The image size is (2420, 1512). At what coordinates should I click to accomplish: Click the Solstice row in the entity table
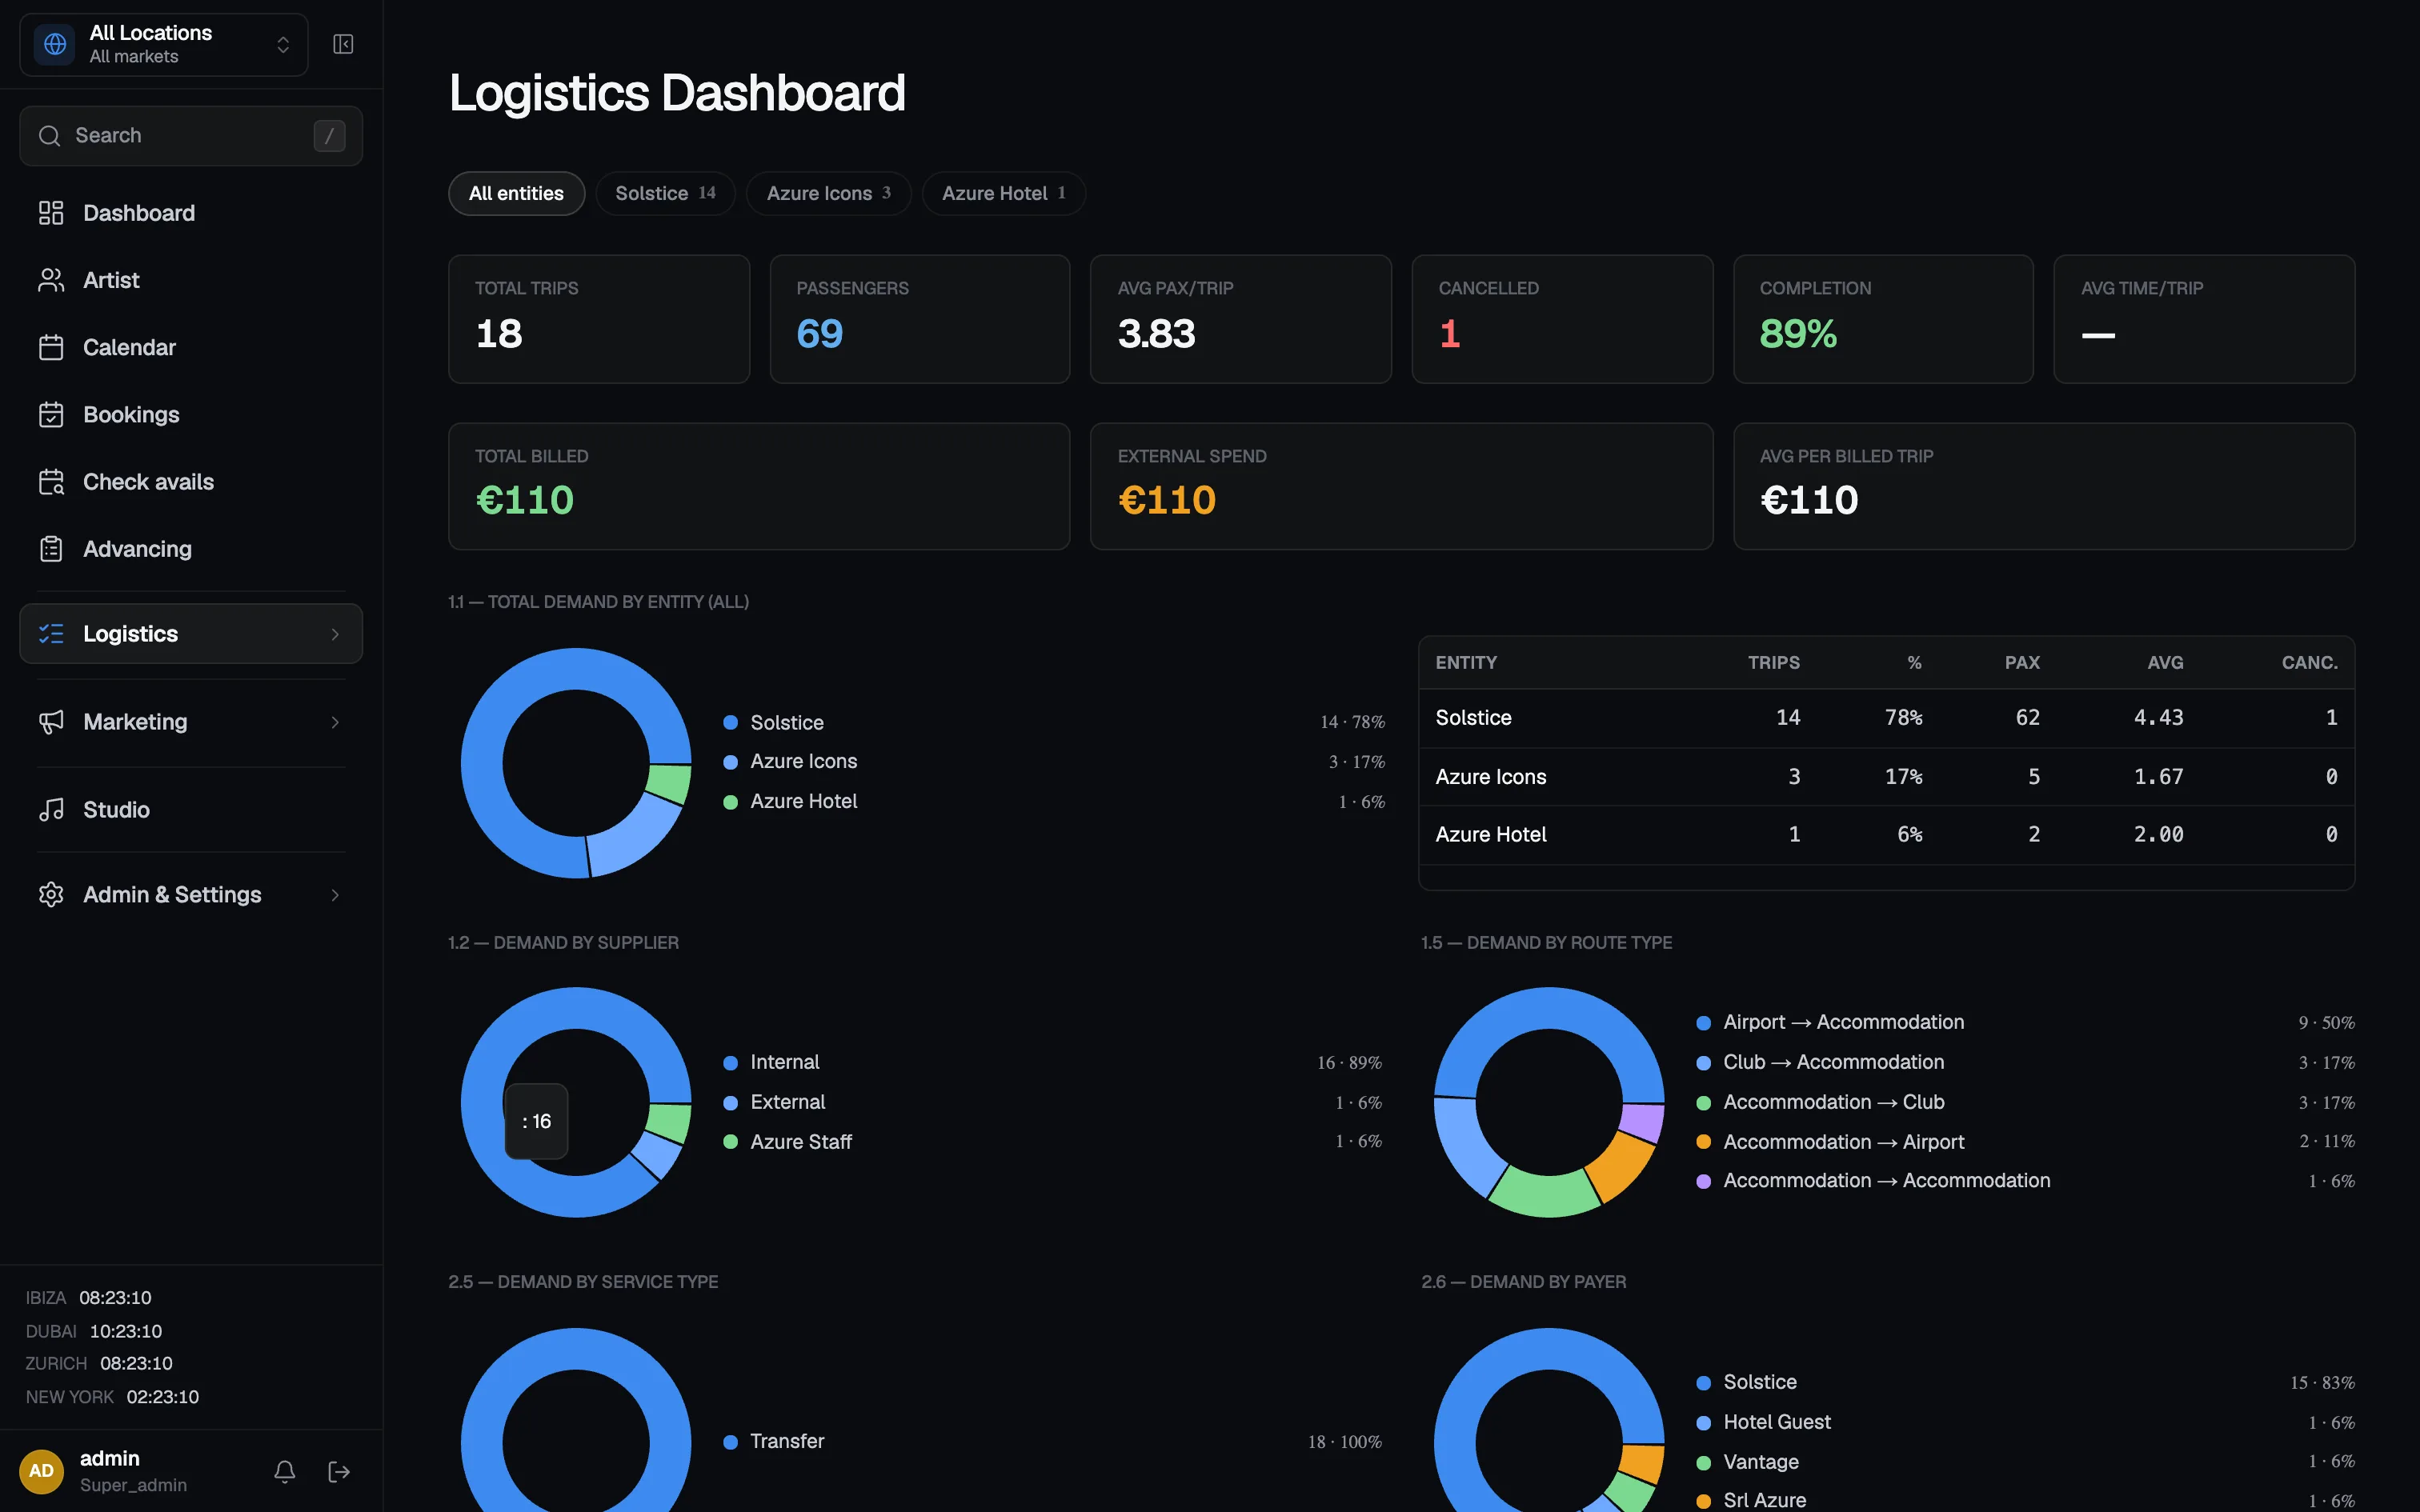[1886, 718]
